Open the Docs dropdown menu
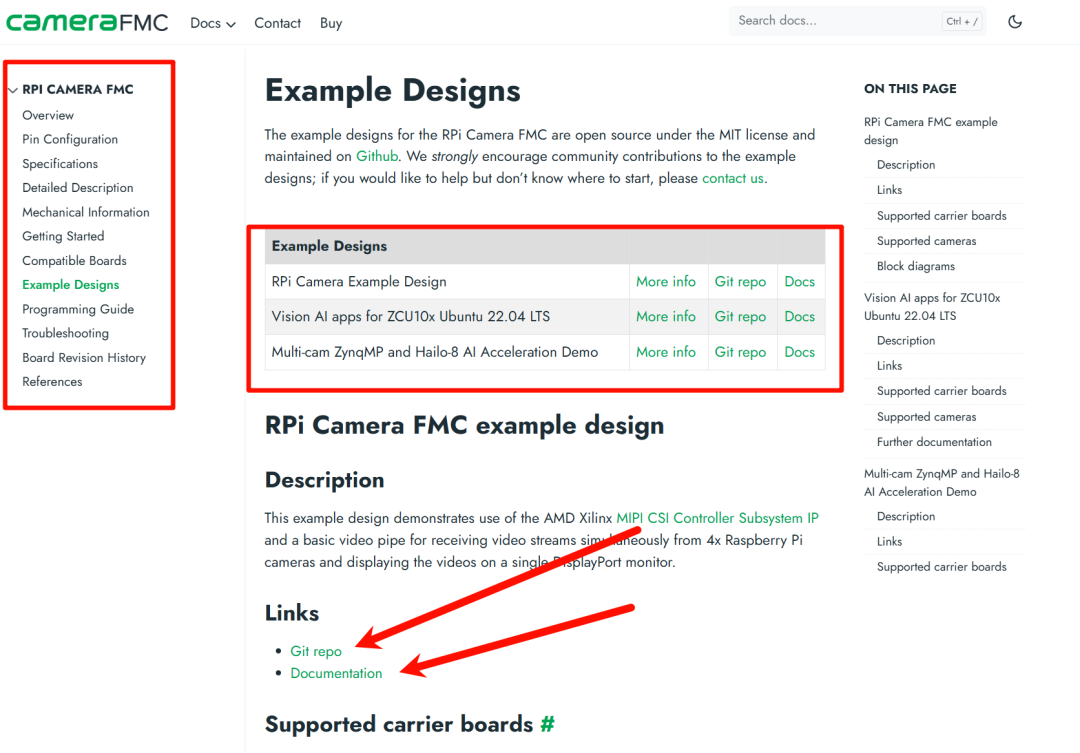 [212, 23]
